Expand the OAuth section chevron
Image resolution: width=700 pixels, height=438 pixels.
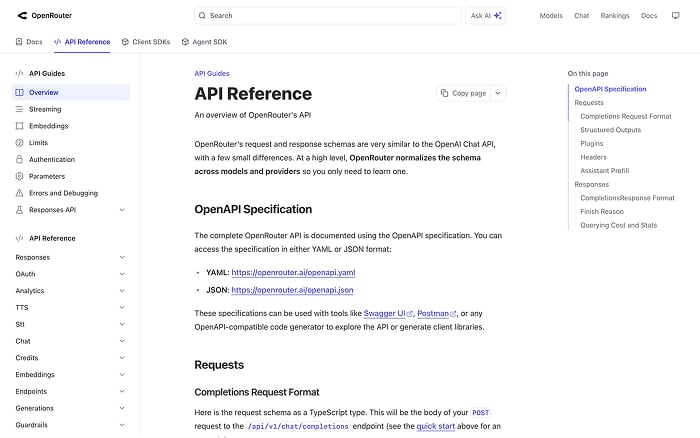(122, 274)
